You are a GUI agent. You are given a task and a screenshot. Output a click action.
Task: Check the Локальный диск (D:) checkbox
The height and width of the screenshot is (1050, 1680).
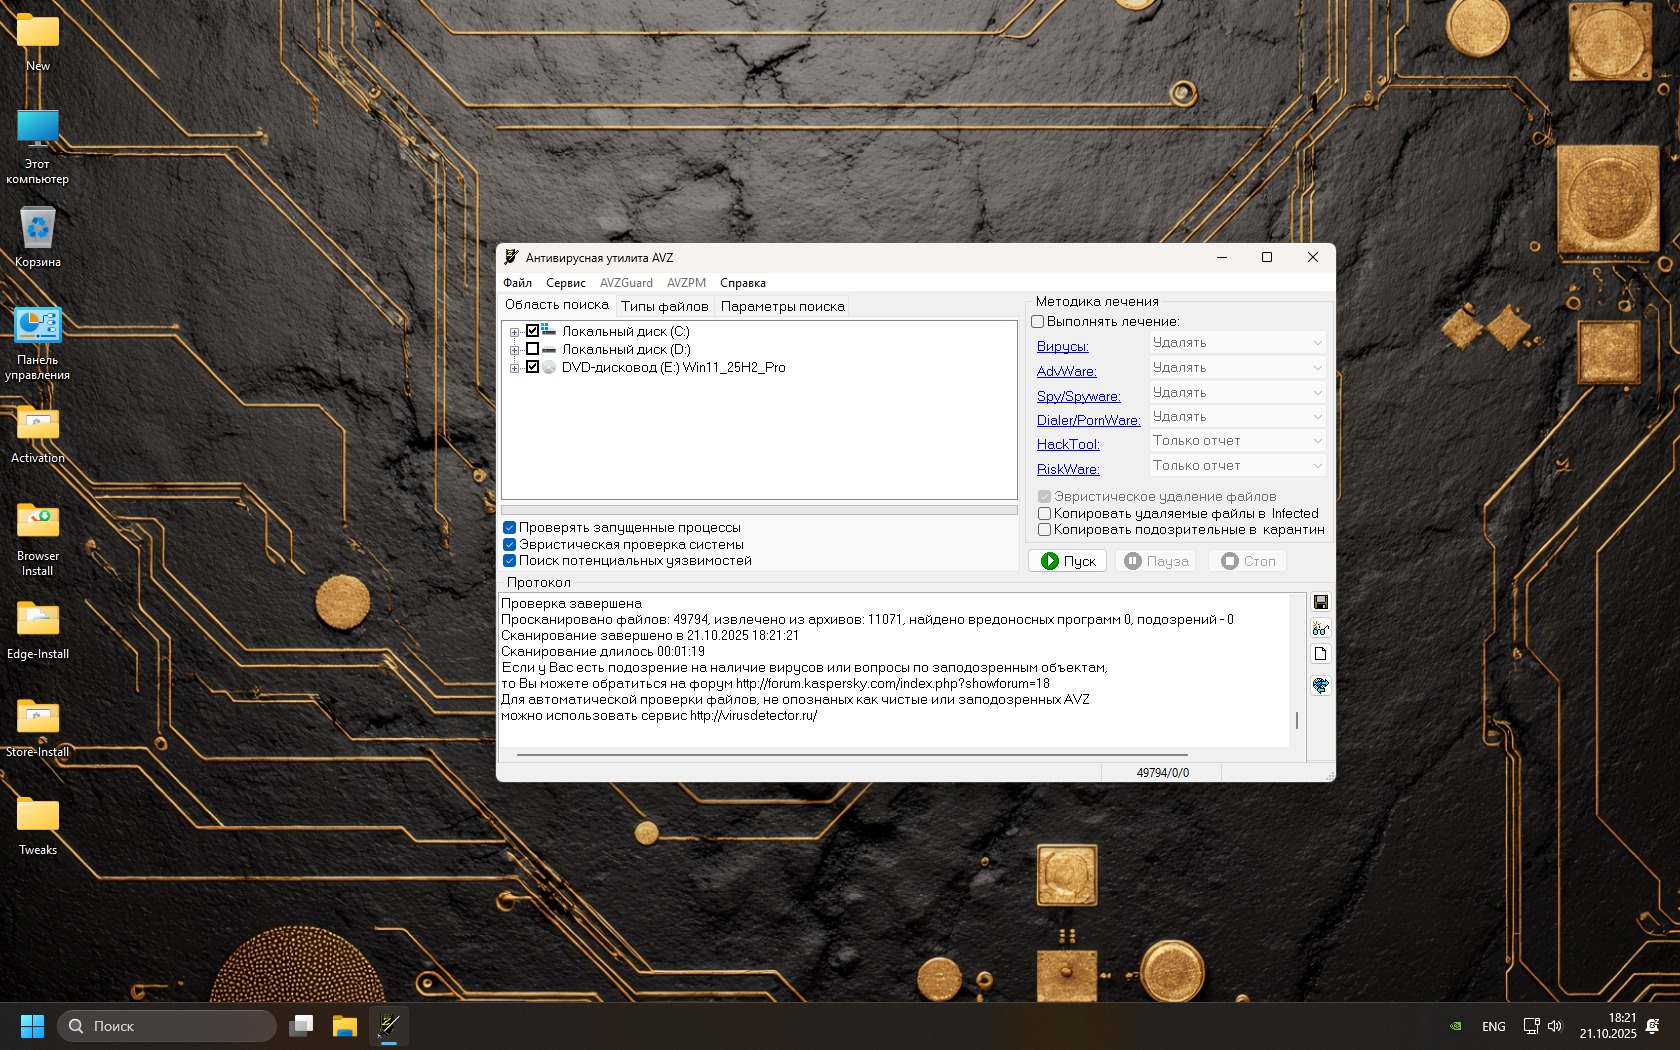[x=533, y=349]
